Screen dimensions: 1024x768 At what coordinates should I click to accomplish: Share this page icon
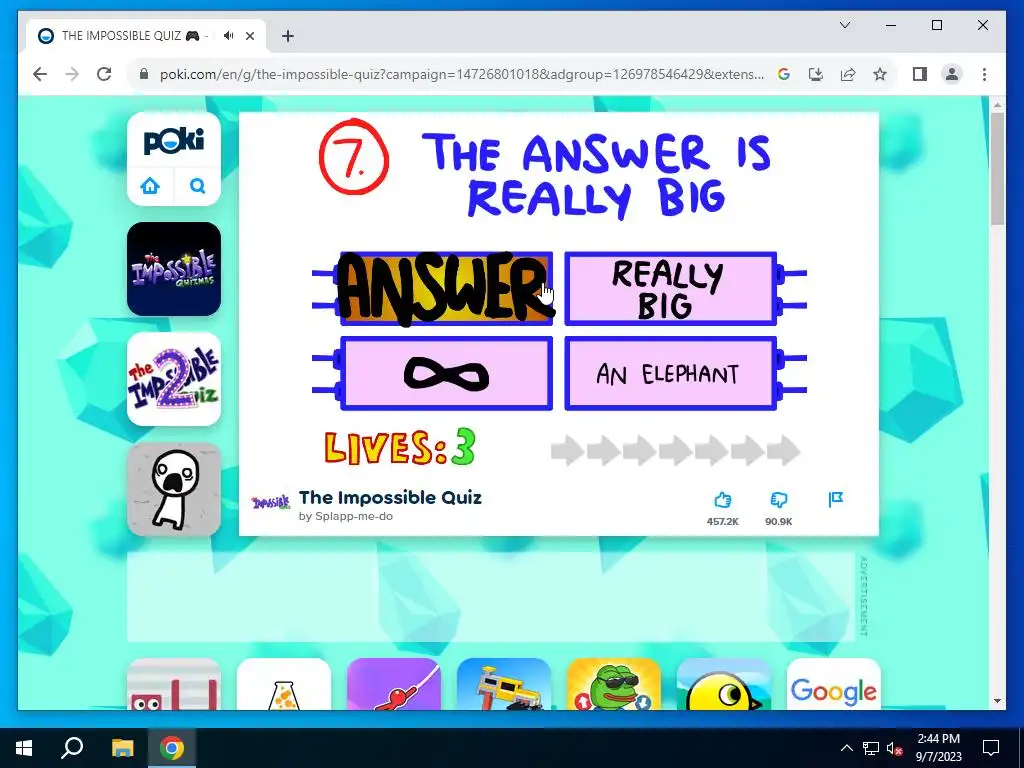pos(848,74)
